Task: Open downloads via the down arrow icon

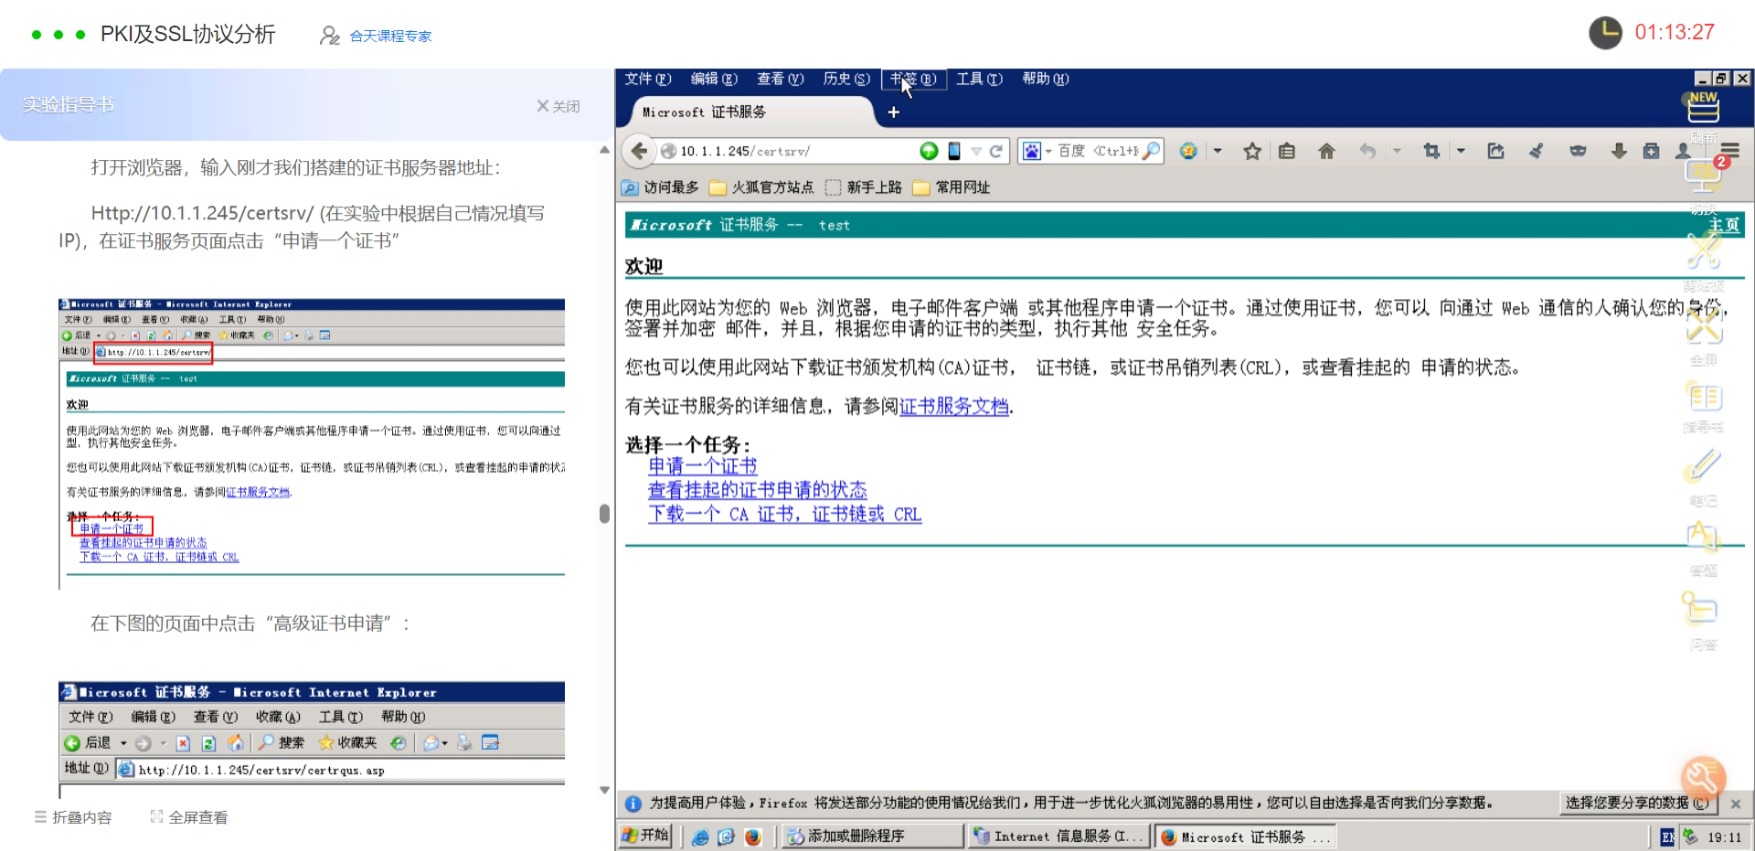Action: pyautogui.click(x=1619, y=151)
